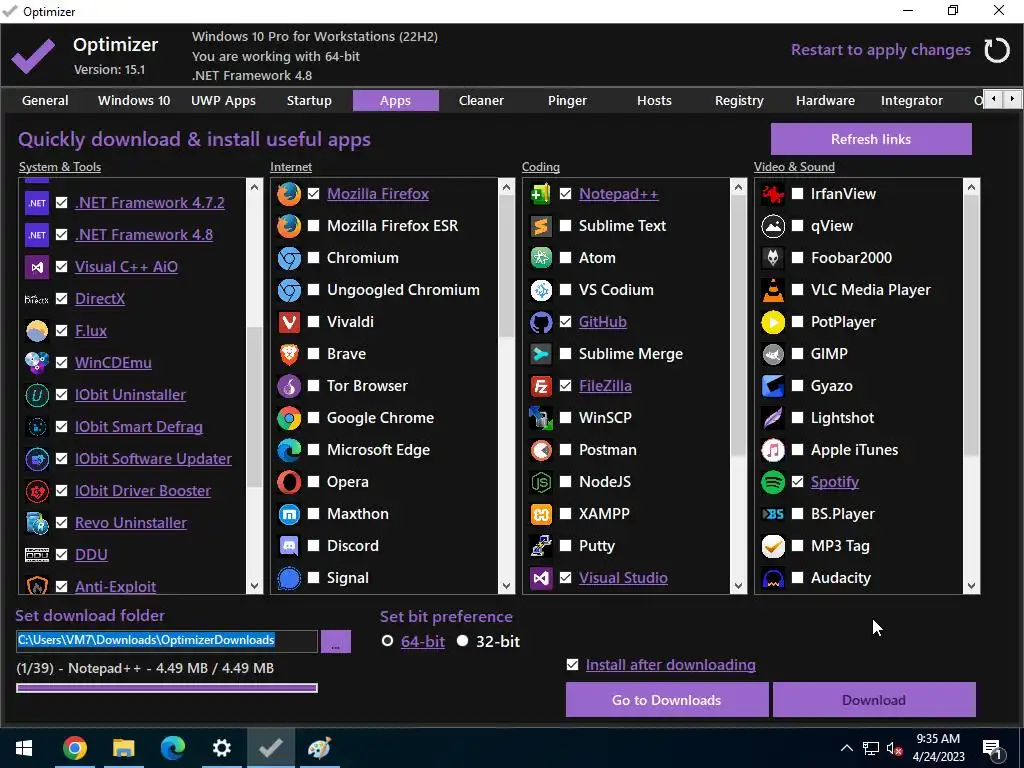Show hidden system tray icons
This screenshot has width=1024, height=768.
click(x=846, y=748)
